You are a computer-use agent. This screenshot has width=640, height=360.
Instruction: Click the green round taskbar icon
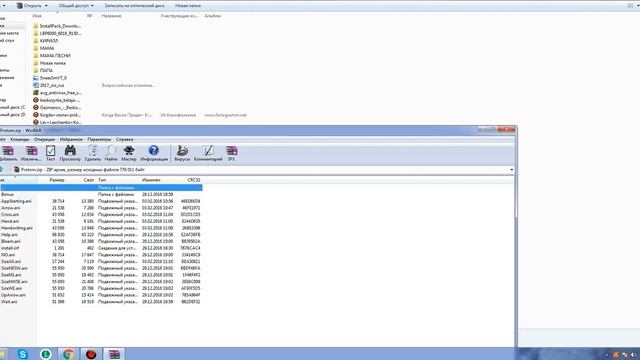click(x=45, y=354)
